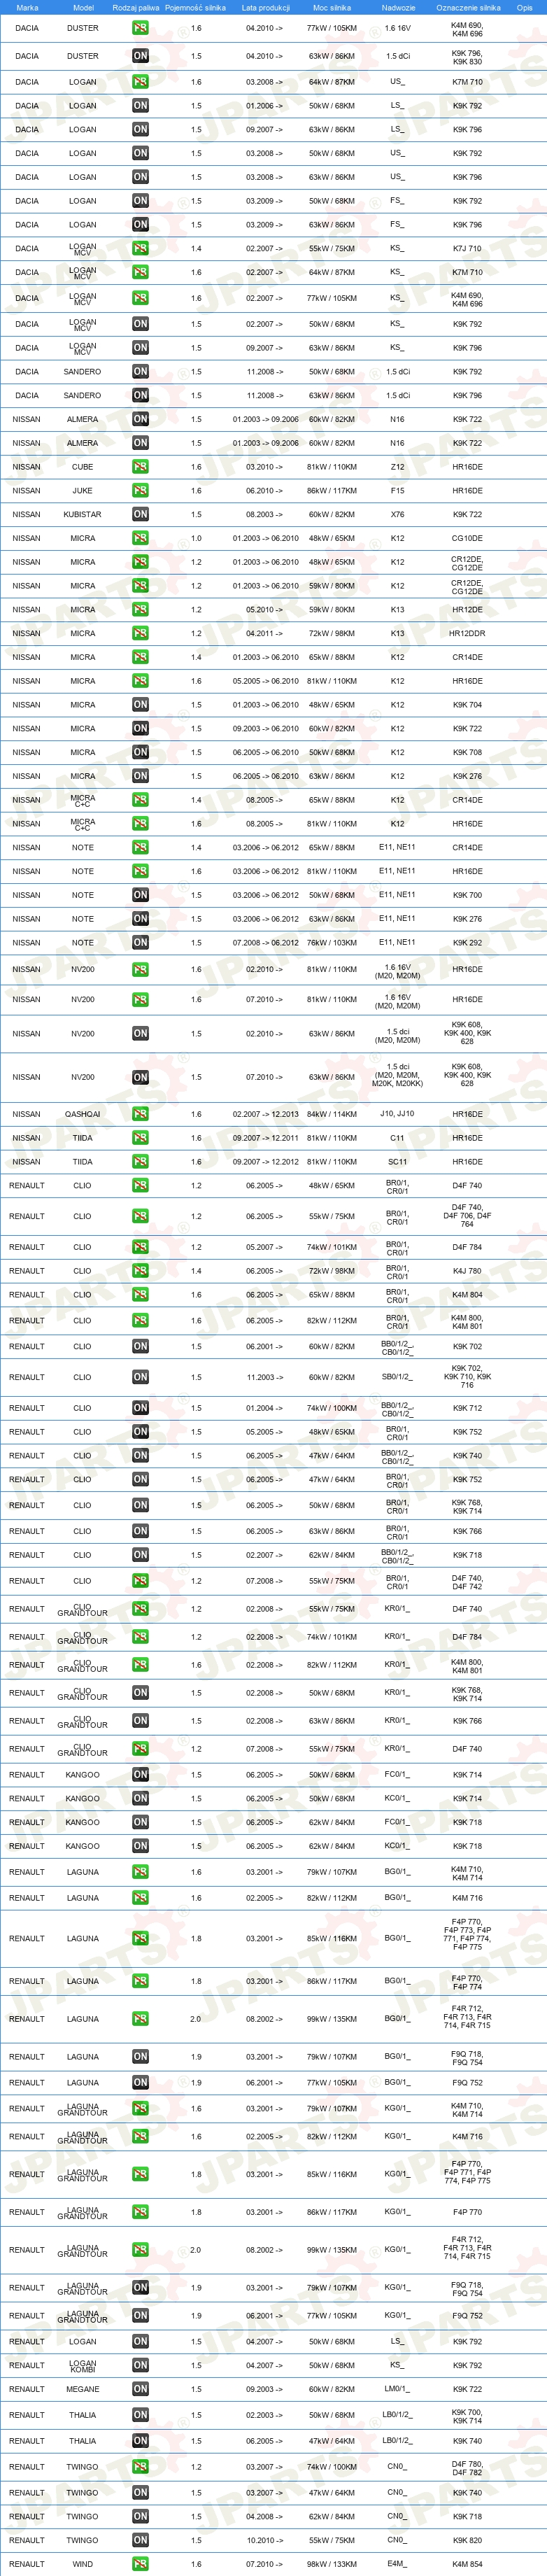Click the Rodzaj paliwa column header
Viewport: 547px width, 2576px height.
click(x=136, y=7)
